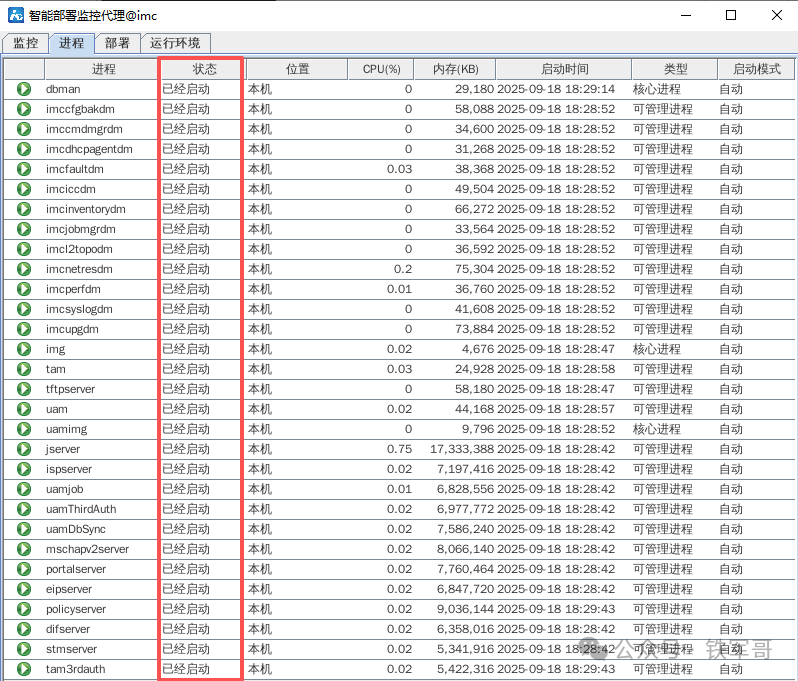Click the status icon for tftpserver row

[x=24, y=389]
